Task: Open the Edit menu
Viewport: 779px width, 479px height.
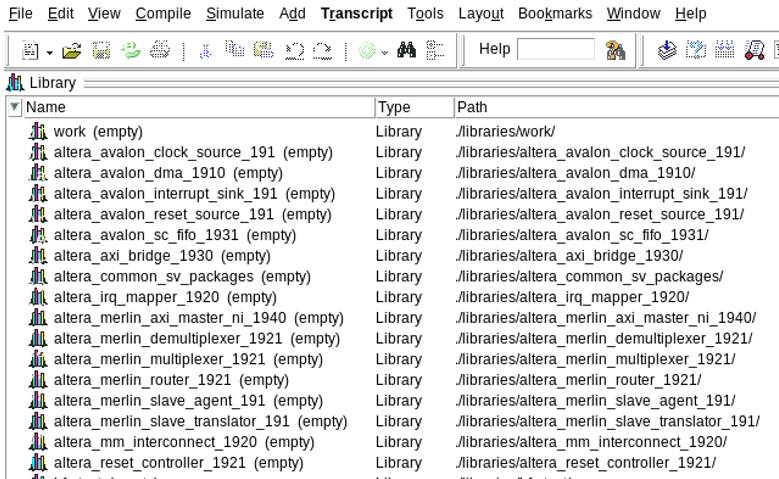Action: click(61, 13)
